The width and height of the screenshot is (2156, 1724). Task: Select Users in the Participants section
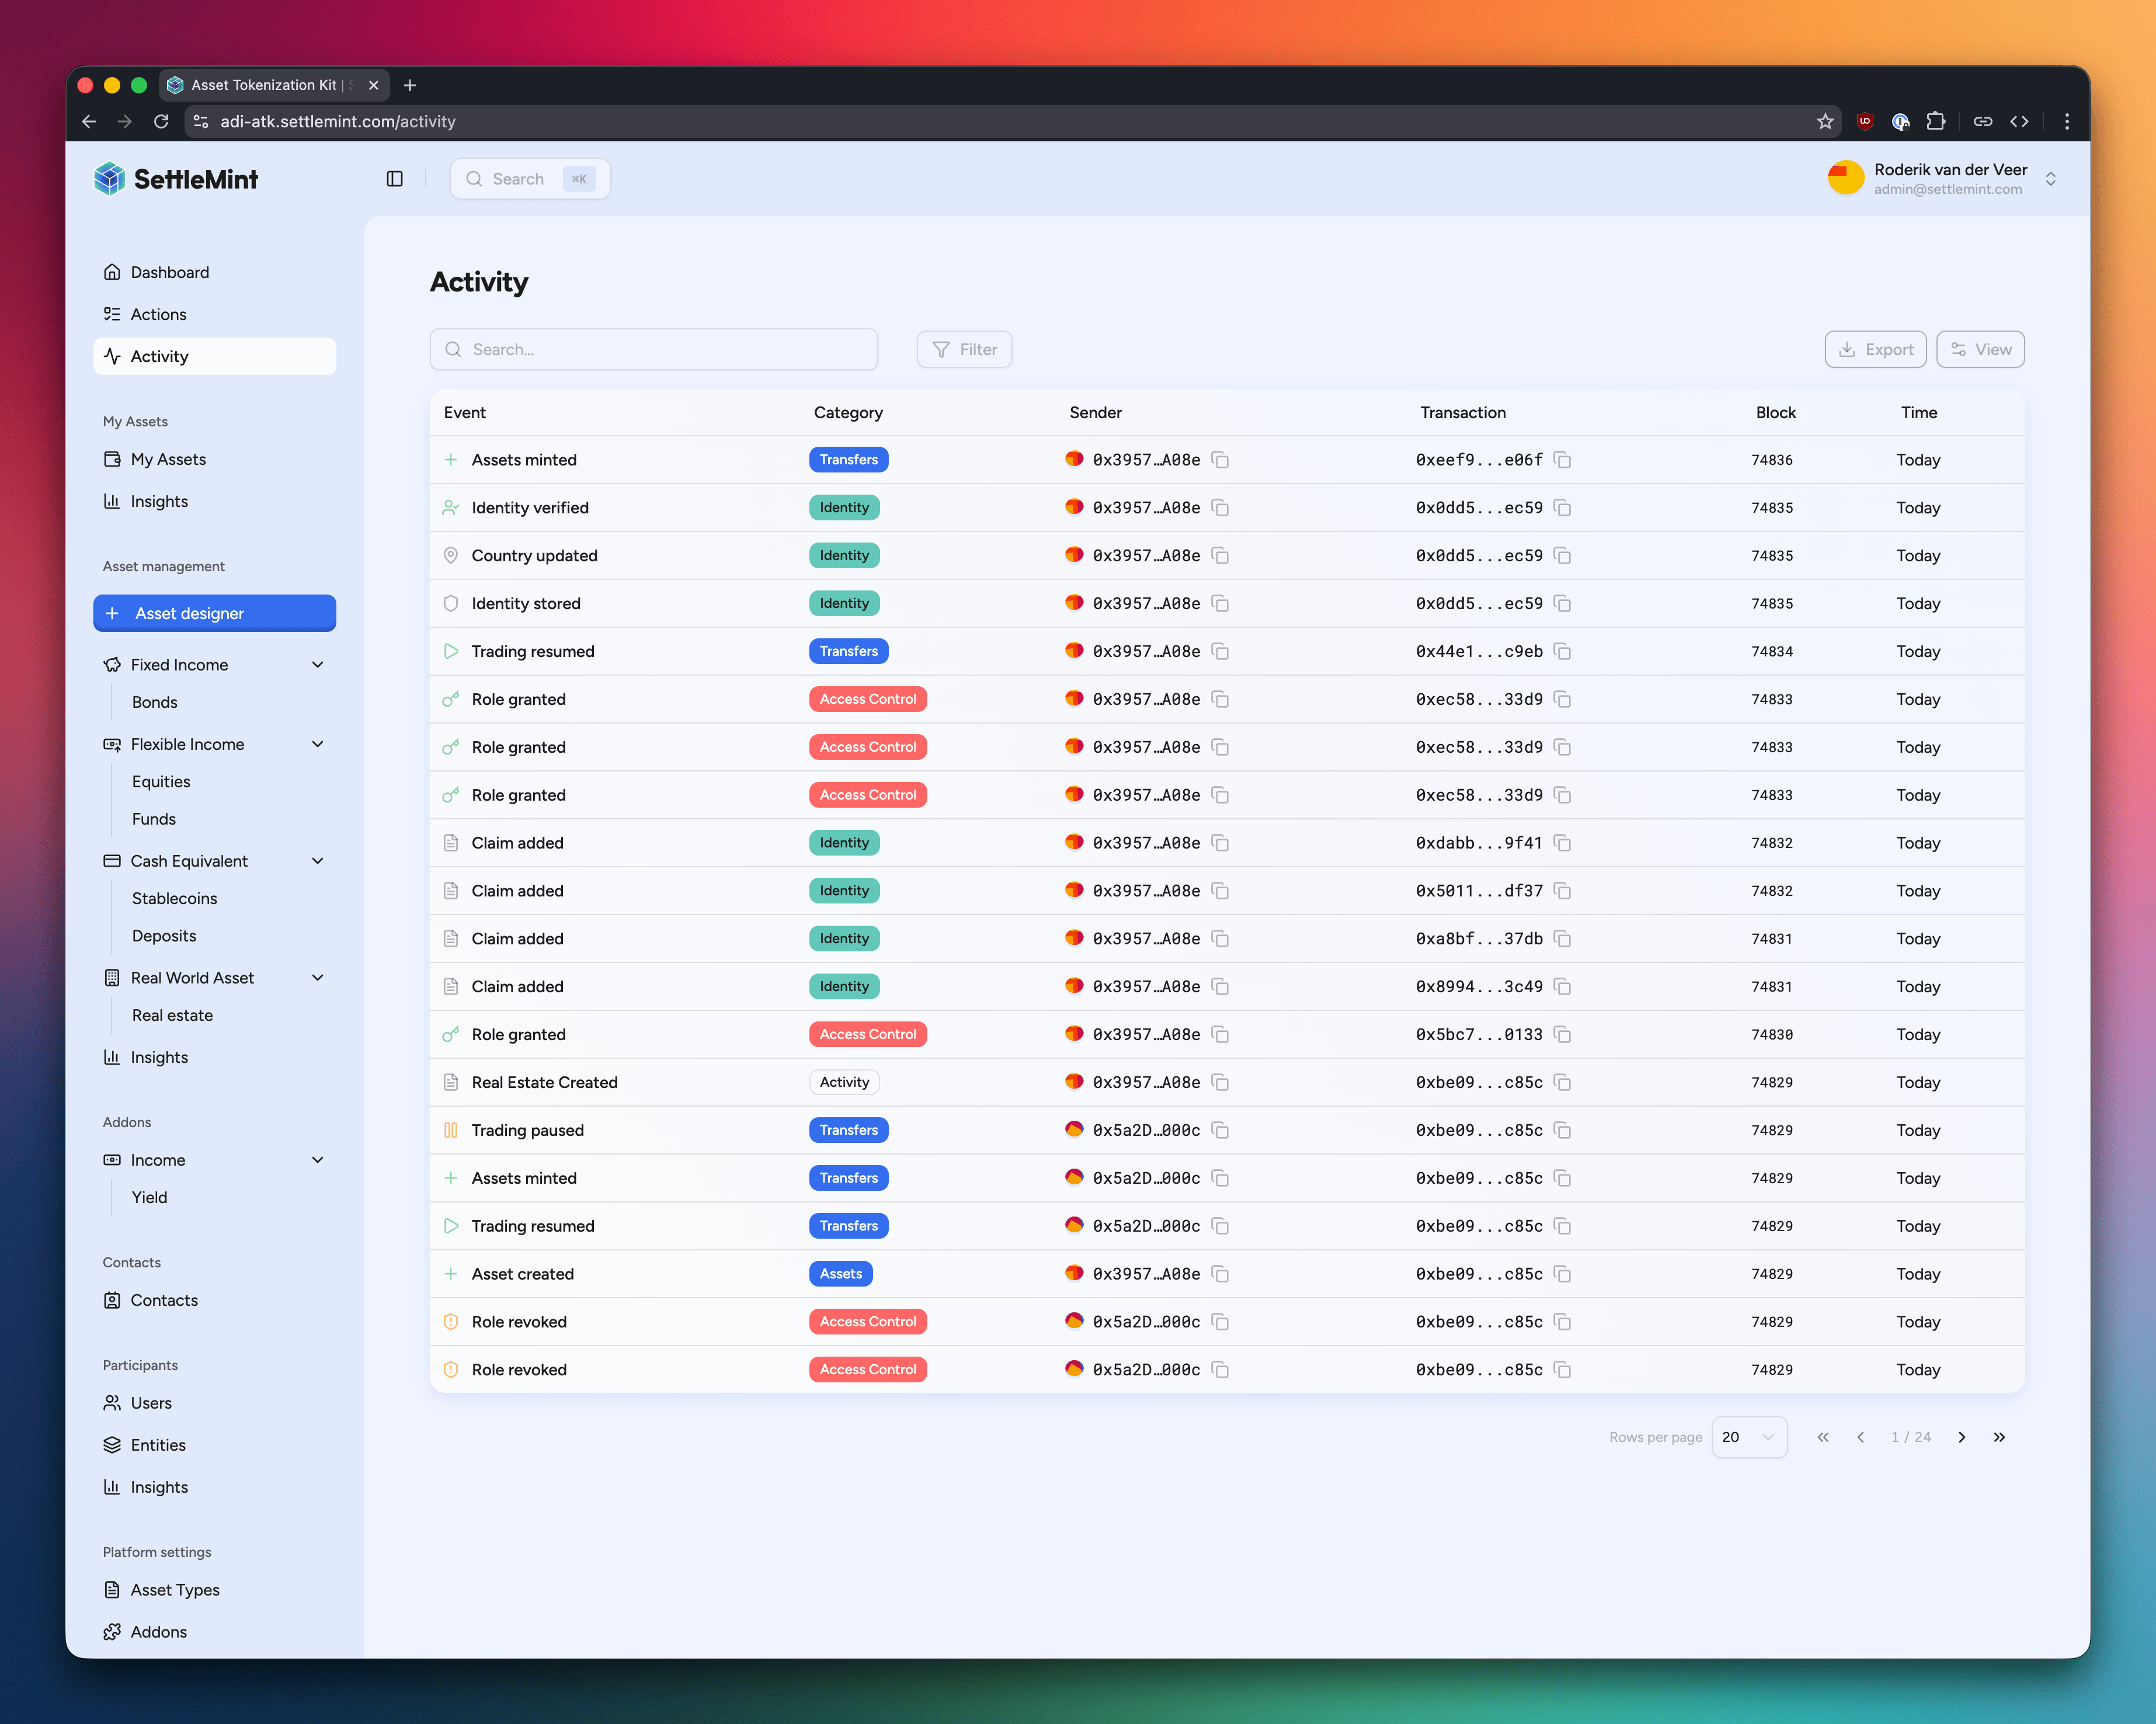[150, 1403]
